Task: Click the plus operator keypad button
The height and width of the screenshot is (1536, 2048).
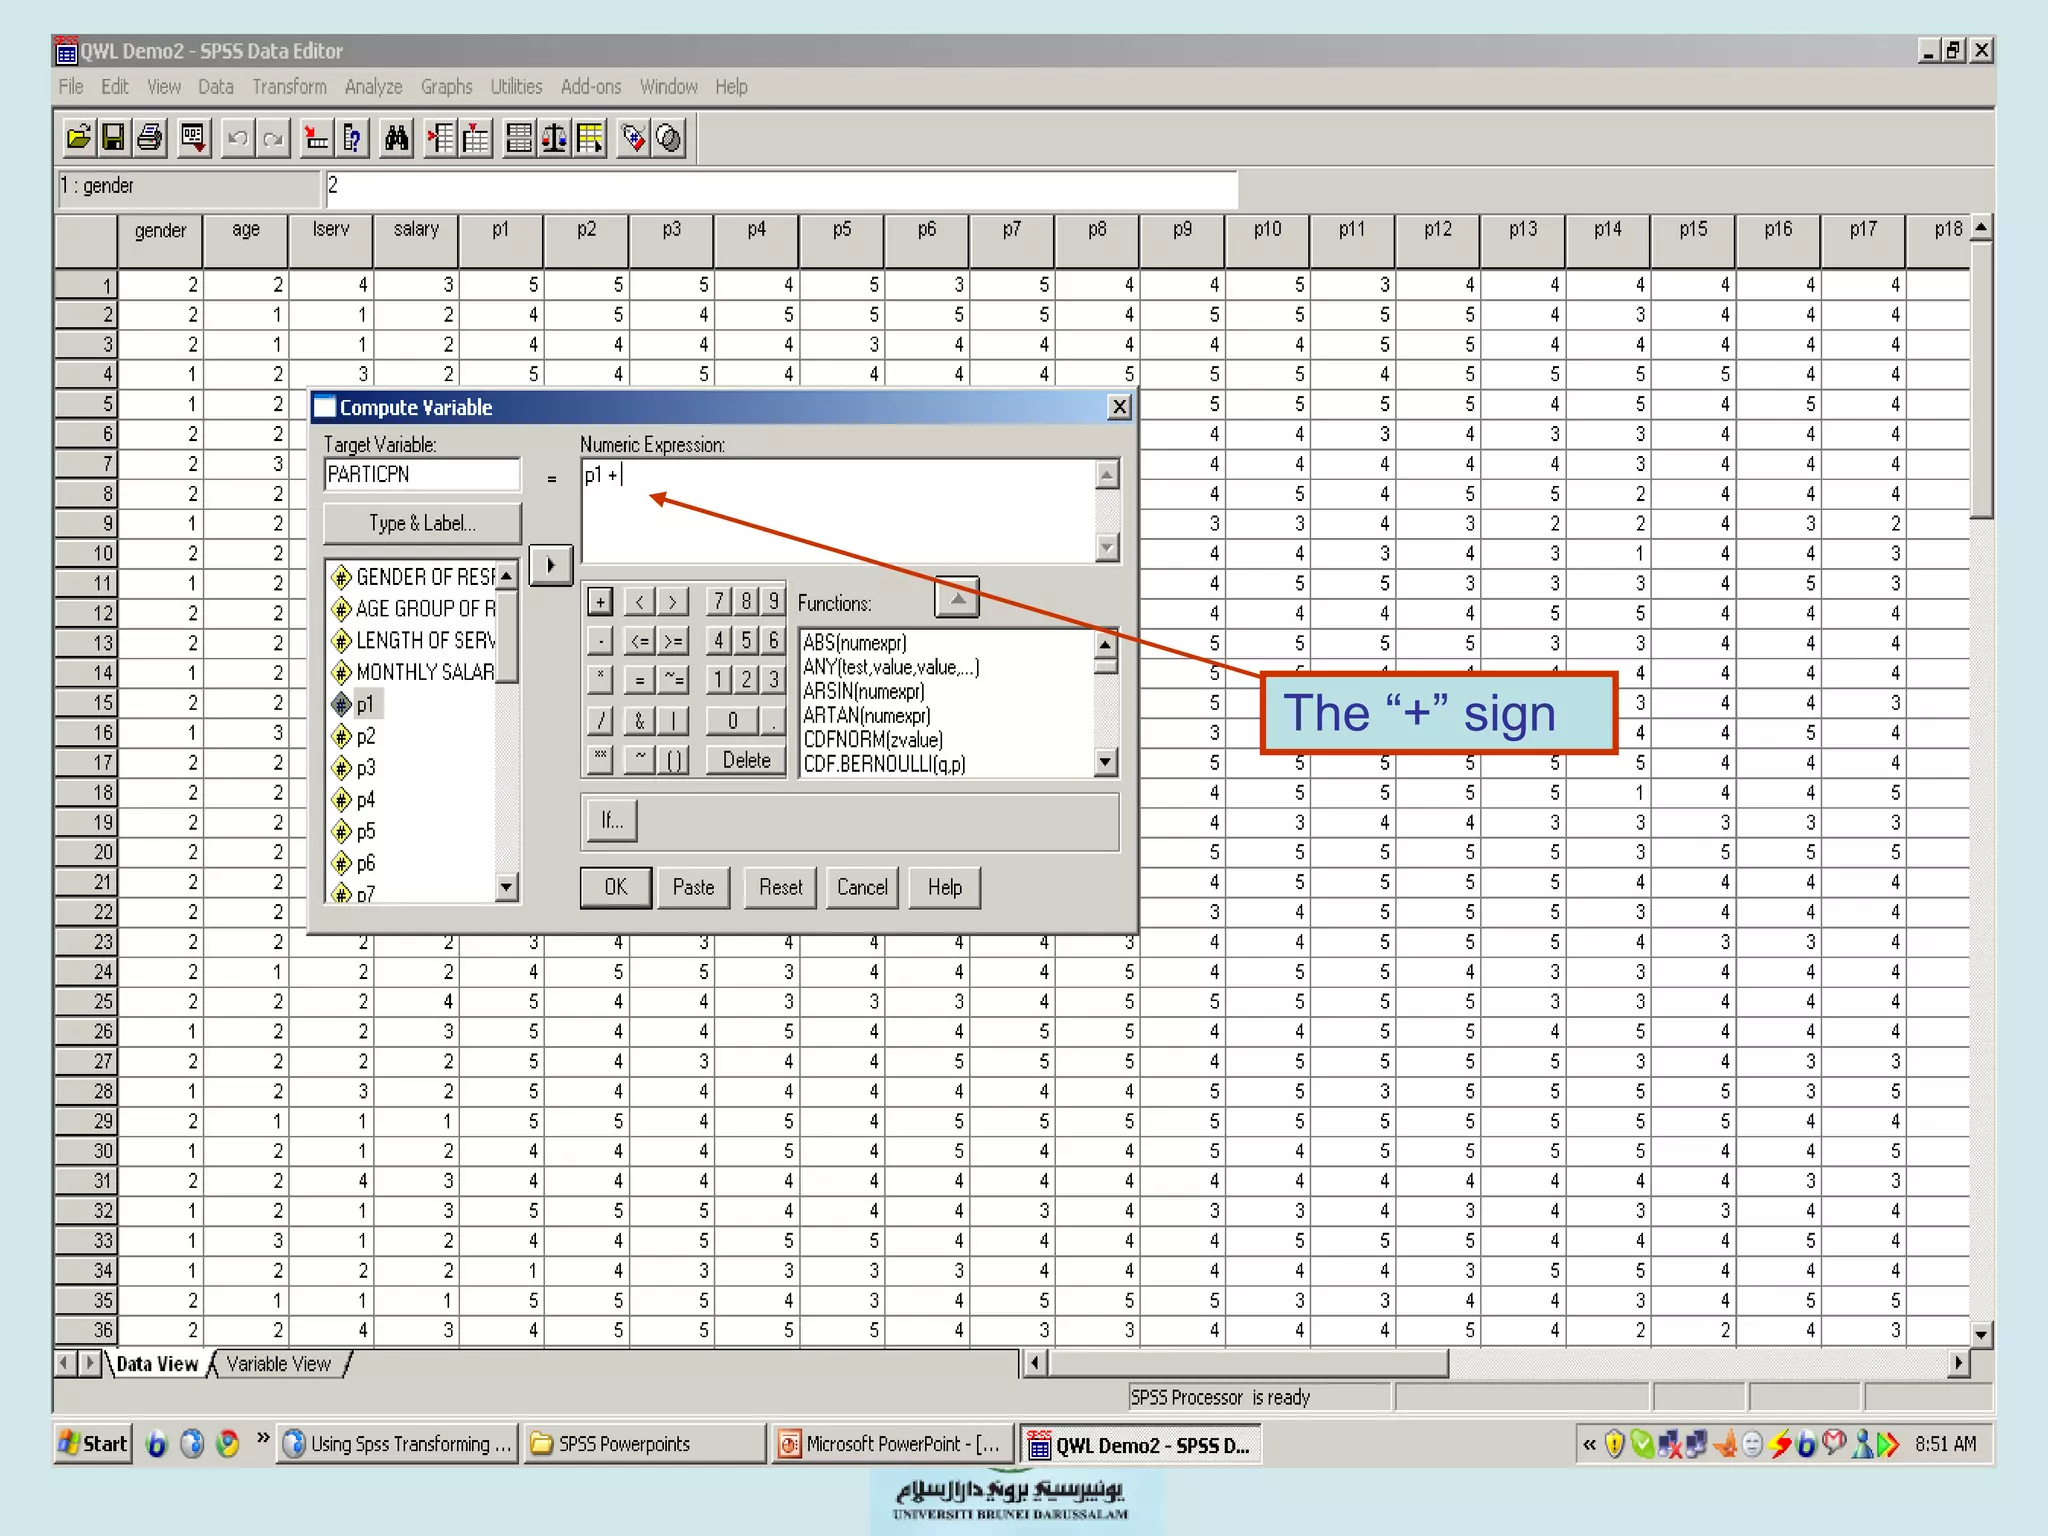Action: tap(600, 601)
